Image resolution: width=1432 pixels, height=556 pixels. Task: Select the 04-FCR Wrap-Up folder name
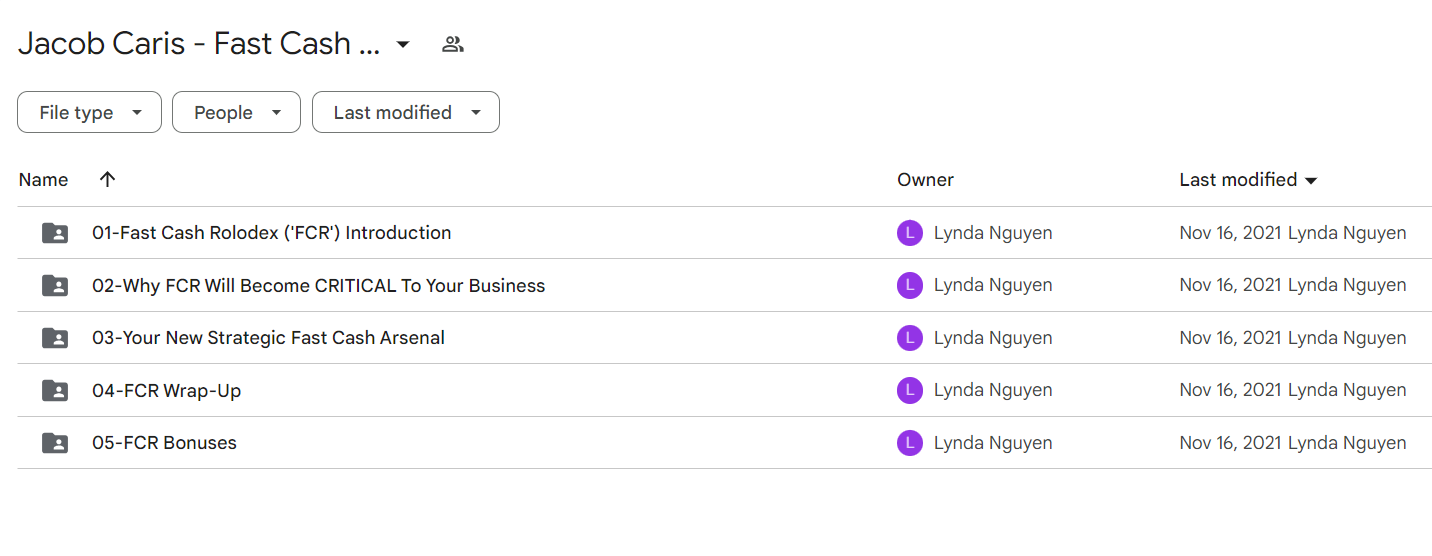[166, 391]
